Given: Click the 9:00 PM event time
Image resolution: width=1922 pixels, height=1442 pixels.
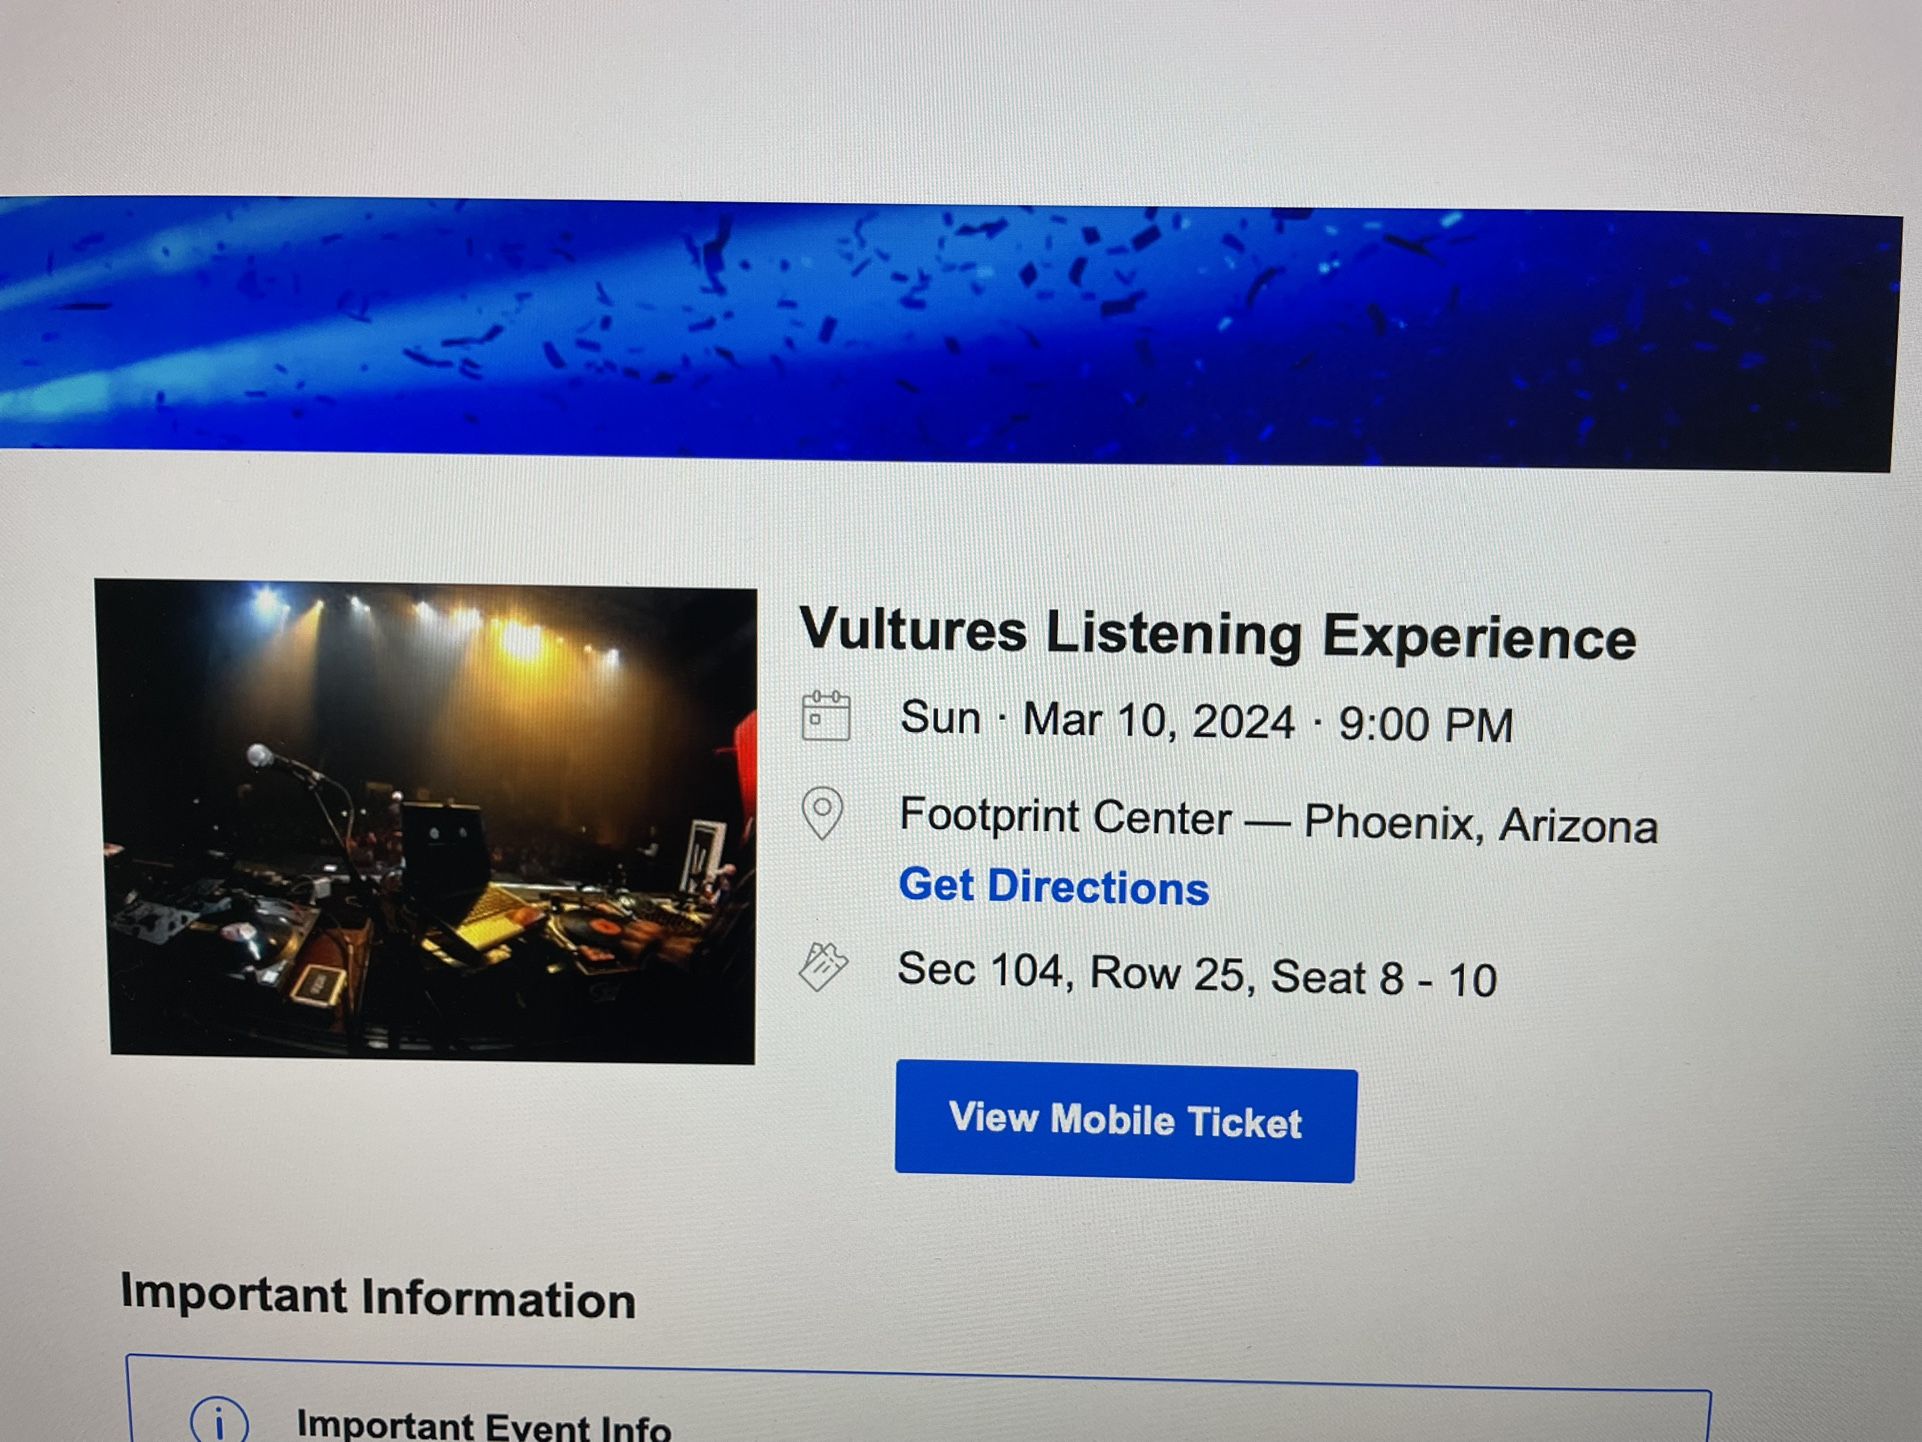Looking at the screenshot, I should tap(1425, 724).
